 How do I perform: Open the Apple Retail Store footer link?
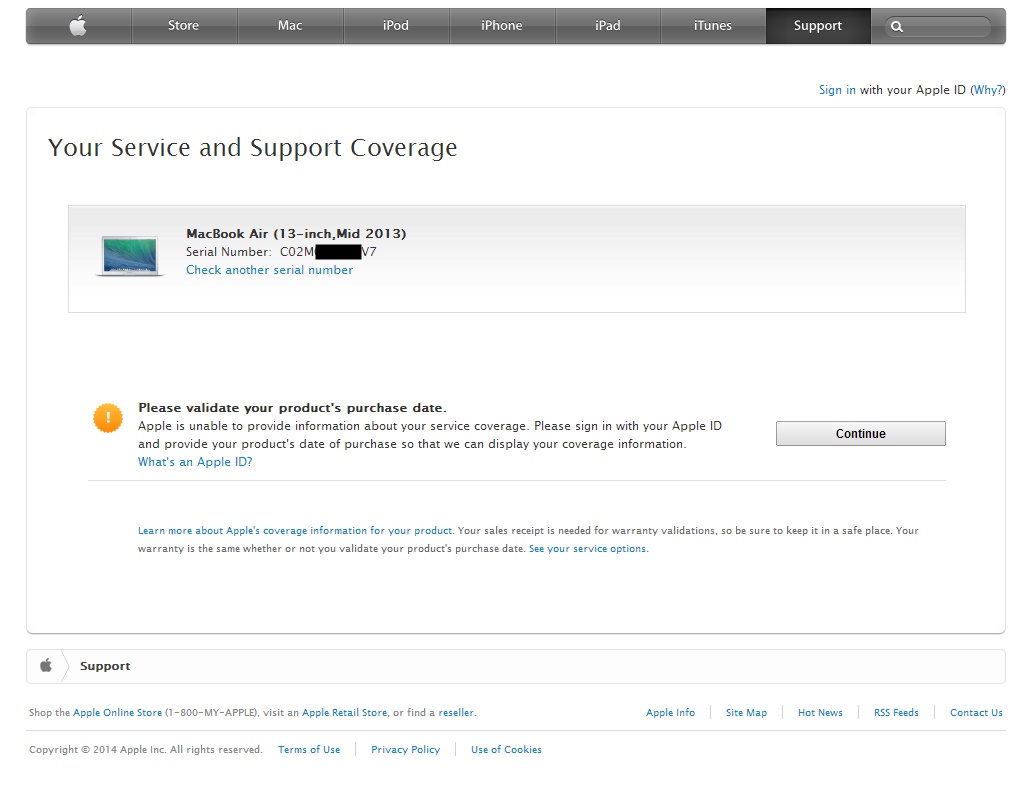344,713
